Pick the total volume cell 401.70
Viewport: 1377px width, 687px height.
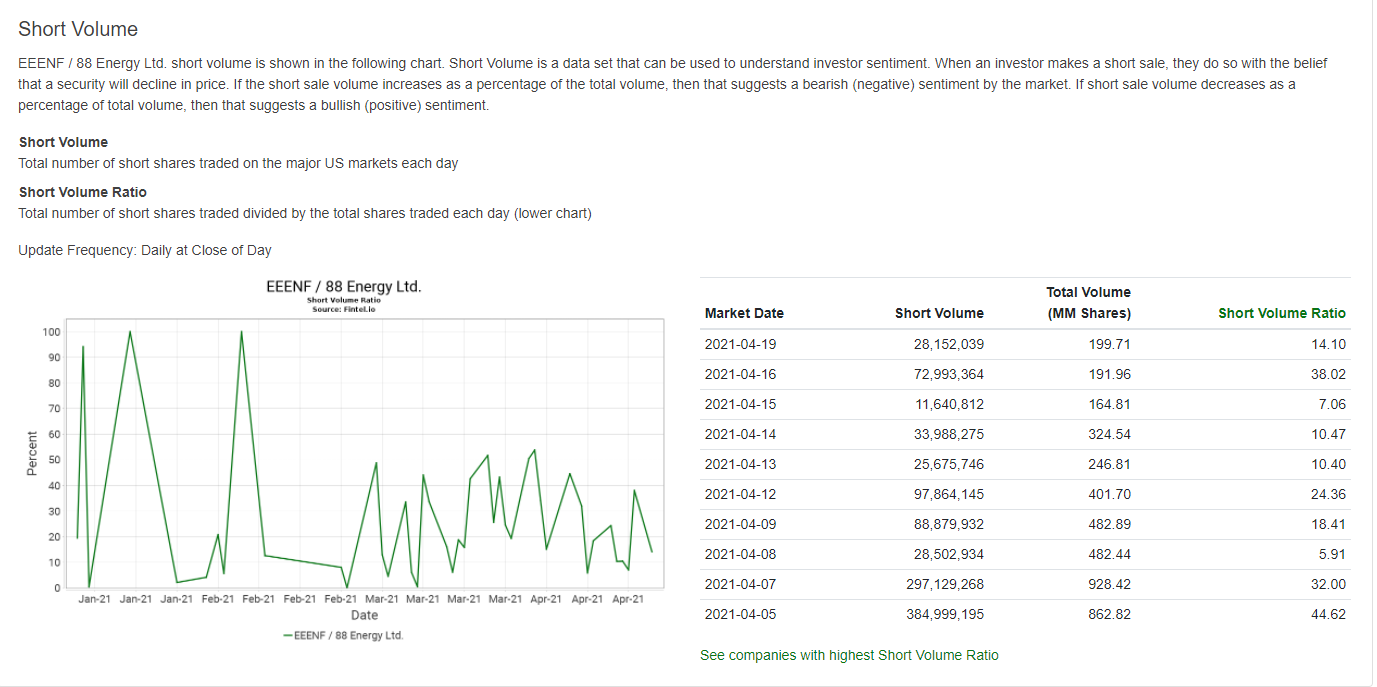(1110, 494)
